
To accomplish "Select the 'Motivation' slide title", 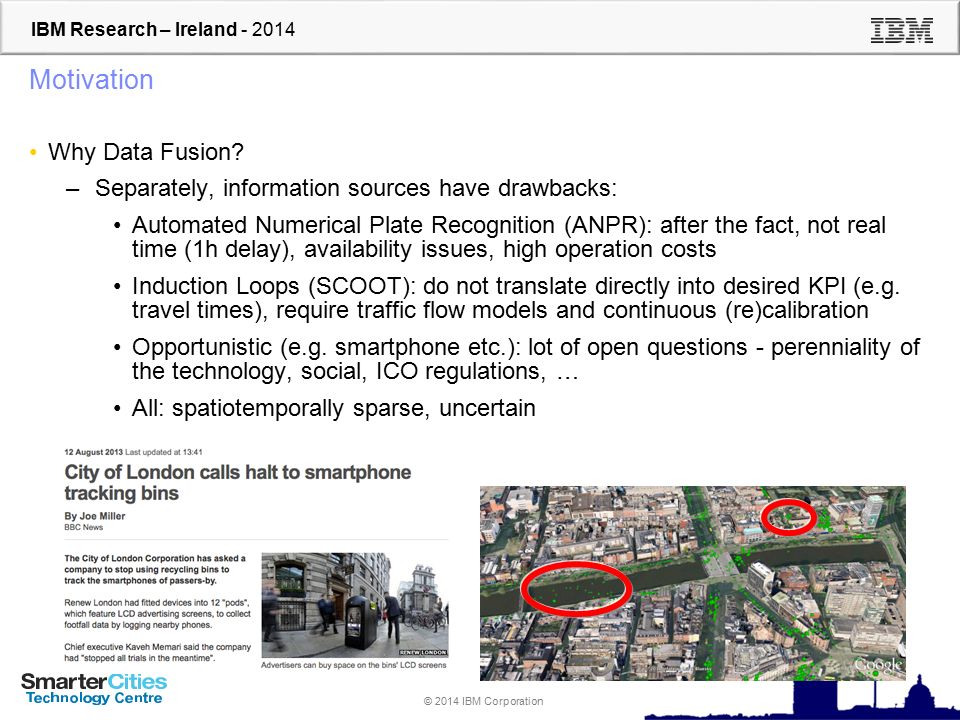I will (91, 80).
